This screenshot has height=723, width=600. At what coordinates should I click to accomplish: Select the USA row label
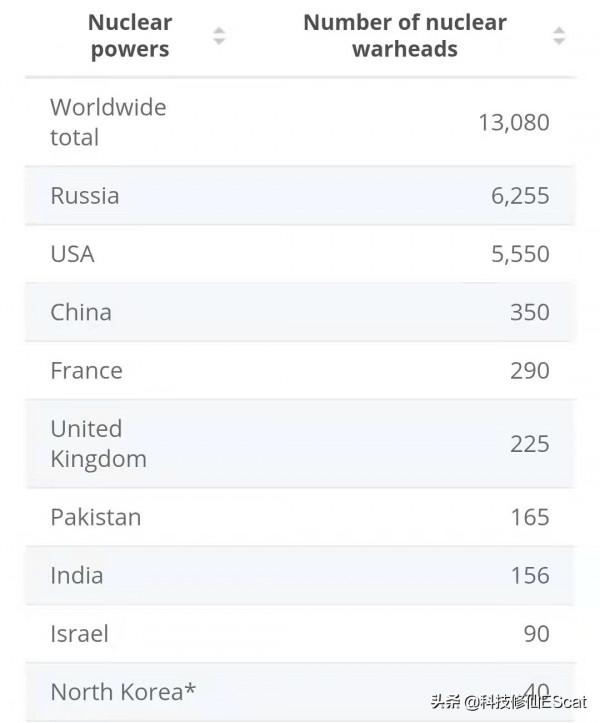(x=72, y=254)
